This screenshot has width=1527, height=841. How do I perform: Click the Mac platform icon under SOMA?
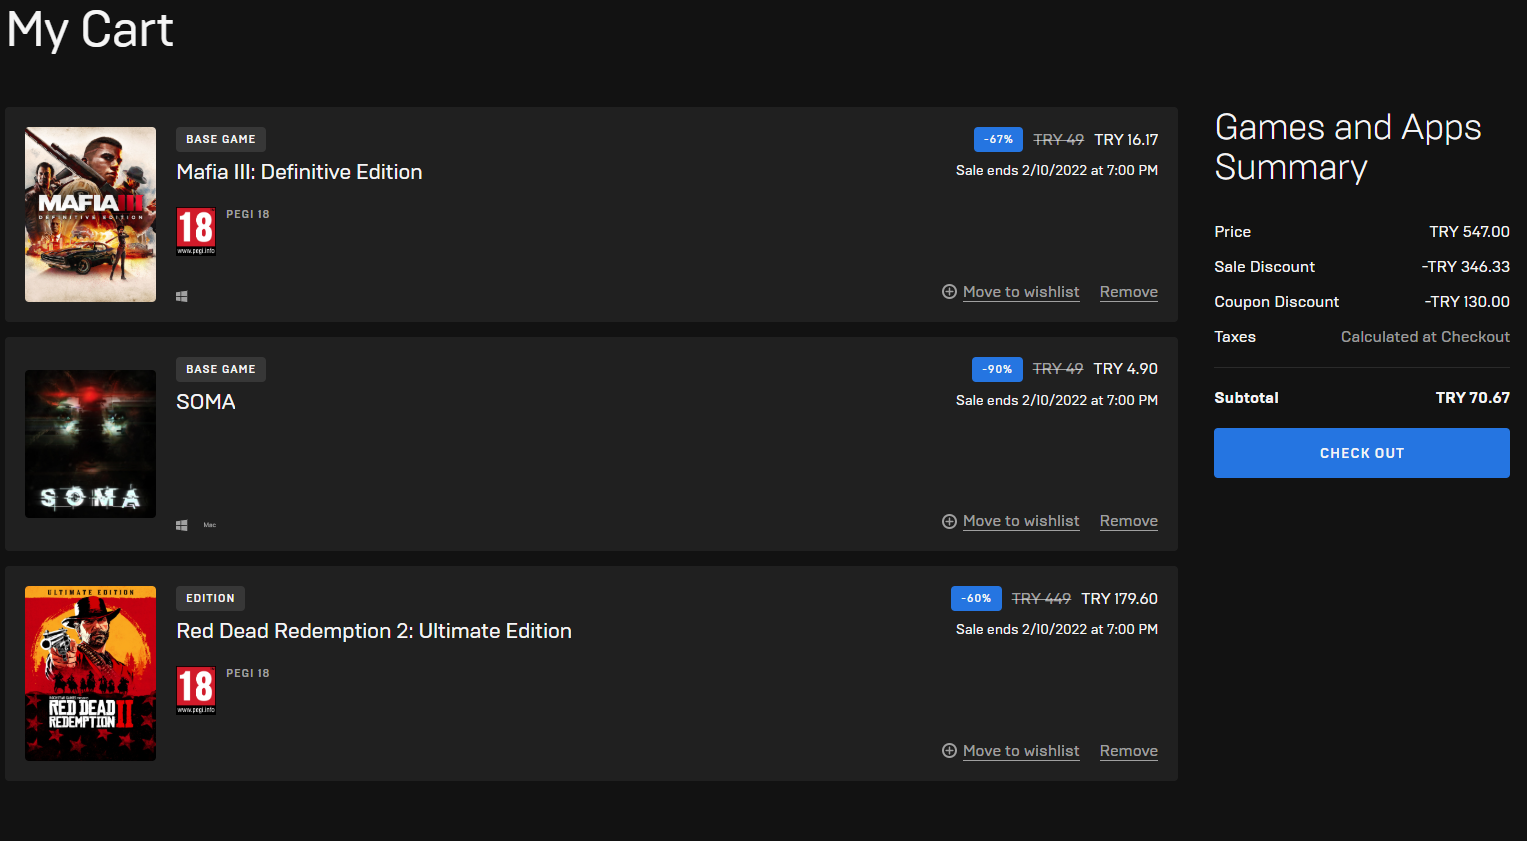(210, 525)
